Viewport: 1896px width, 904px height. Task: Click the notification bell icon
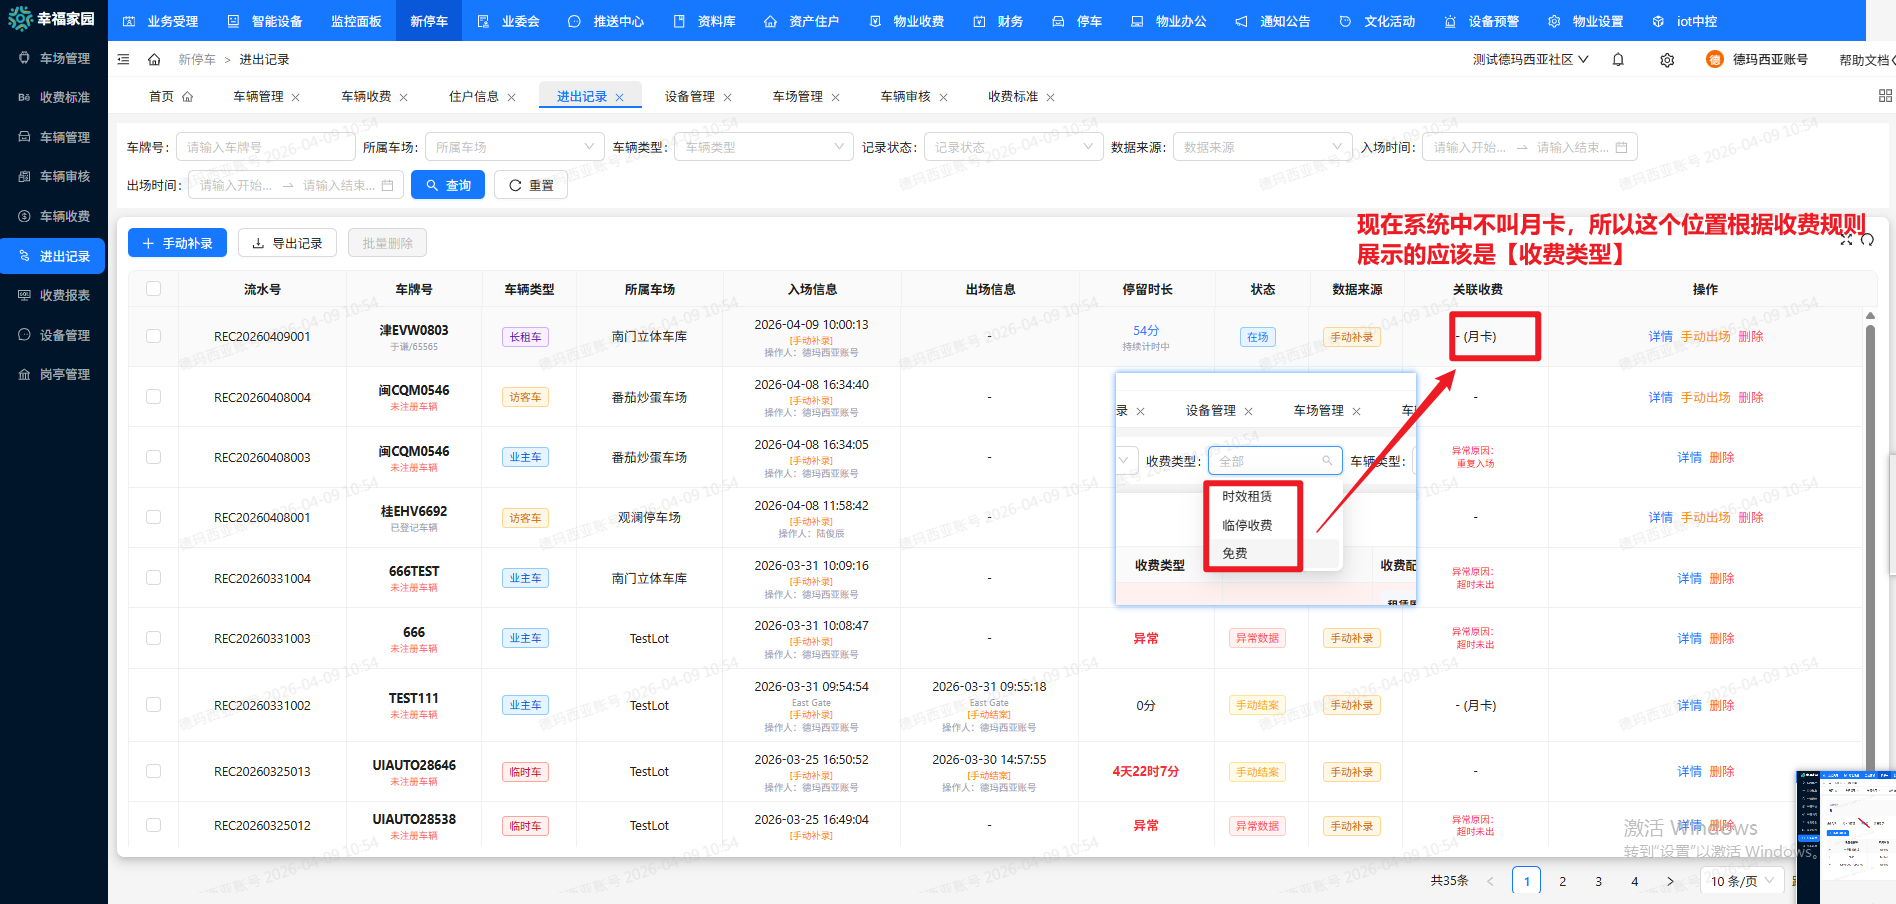pyautogui.click(x=1618, y=60)
